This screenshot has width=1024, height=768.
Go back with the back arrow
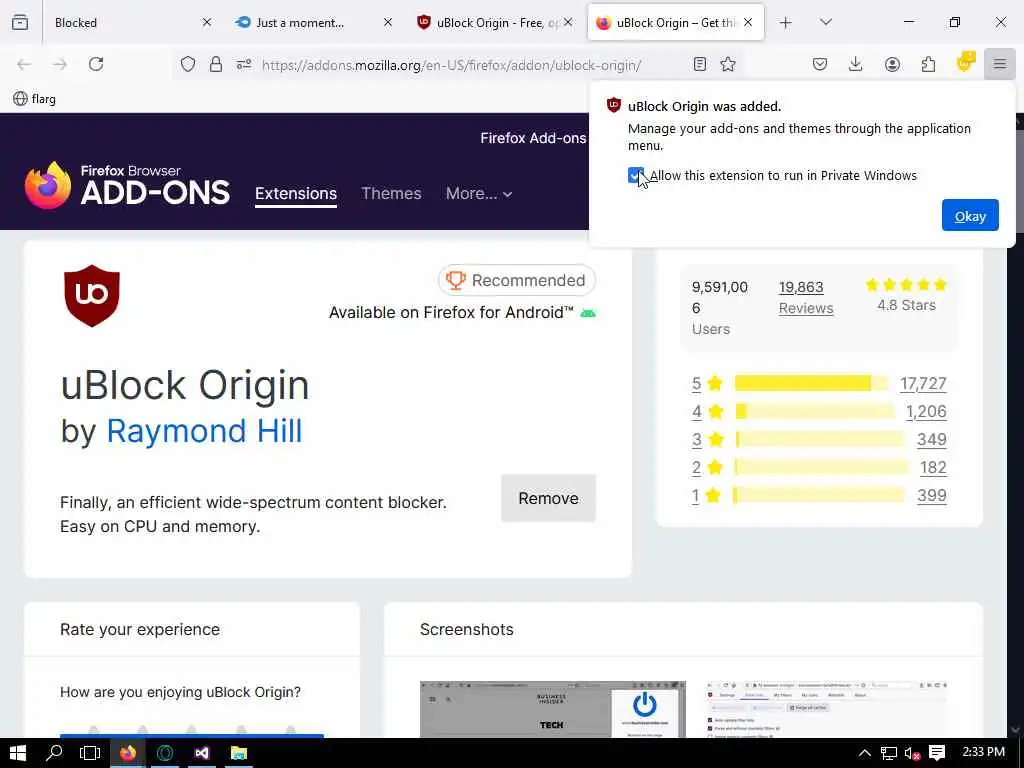(x=24, y=64)
